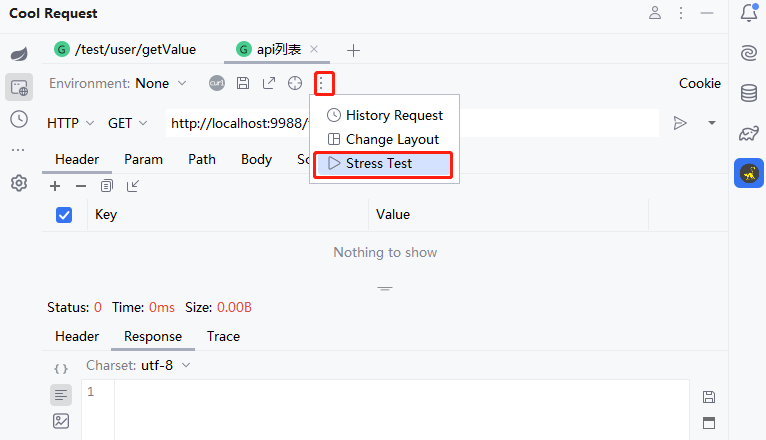Viewport: 766px width, 440px height.
Task: Open the settings gear in left sidebar
Action: (19, 183)
